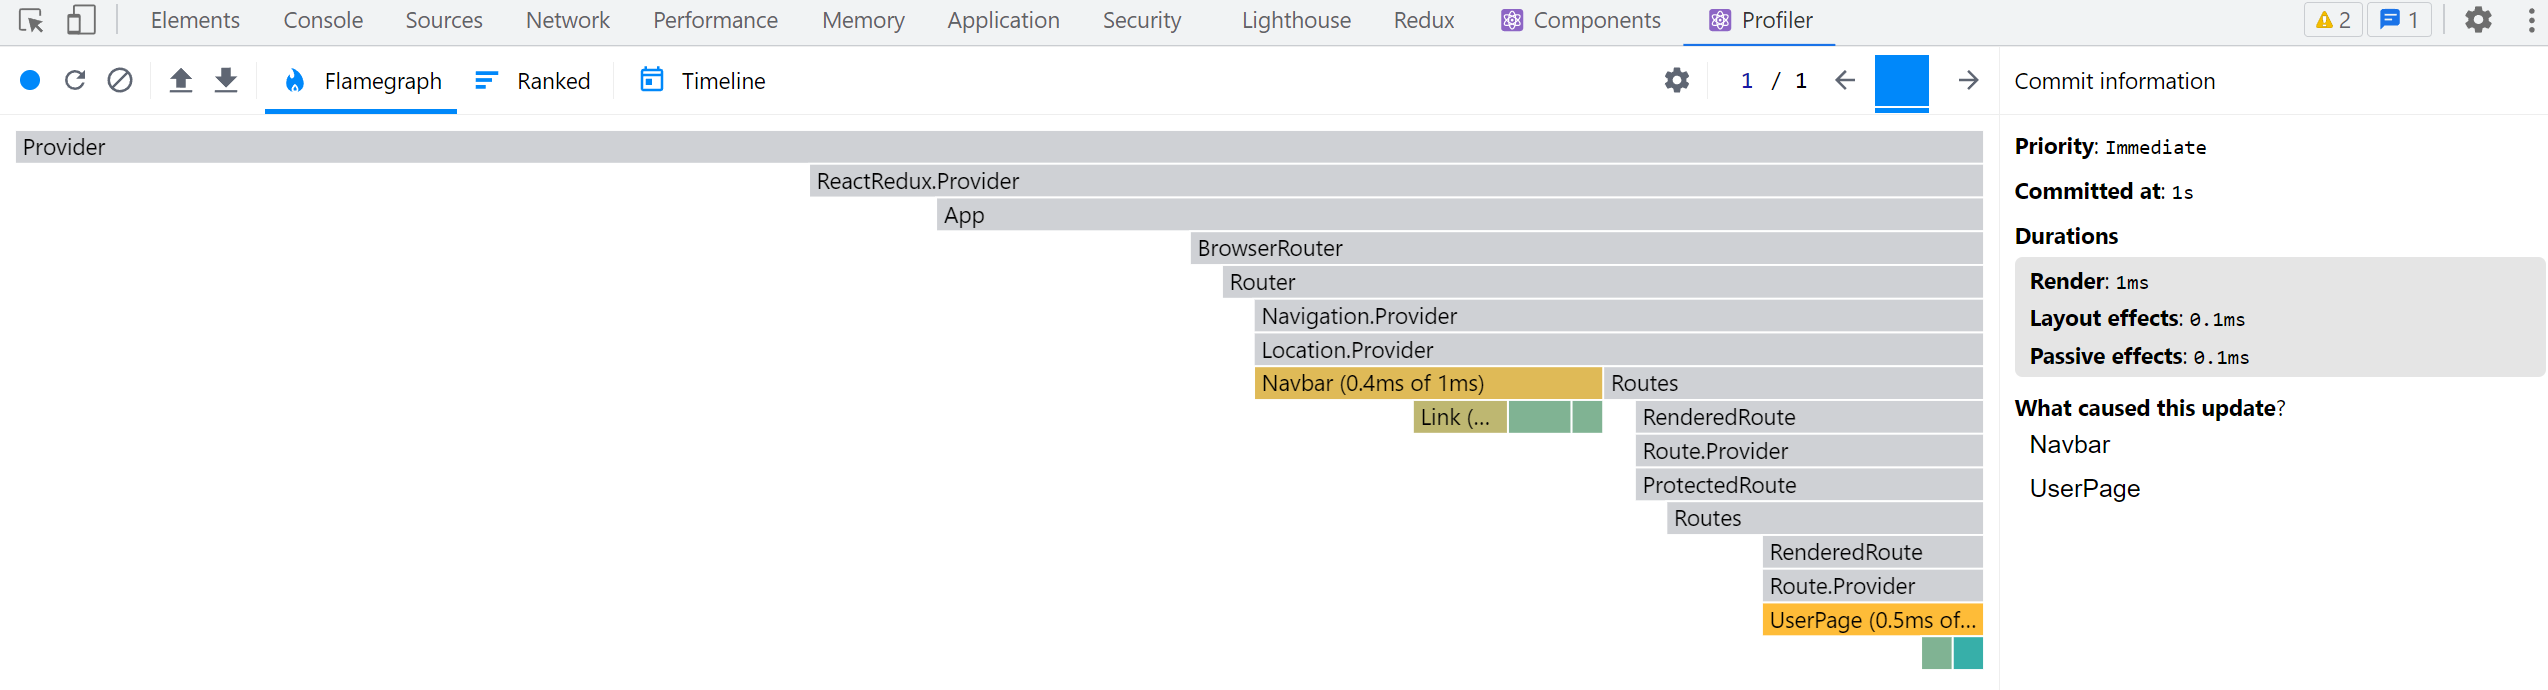Image resolution: width=2548 pixels, height=690 pixels.
Task: Select the Navbar flamegraph bar
Action: coord(1427,384)
